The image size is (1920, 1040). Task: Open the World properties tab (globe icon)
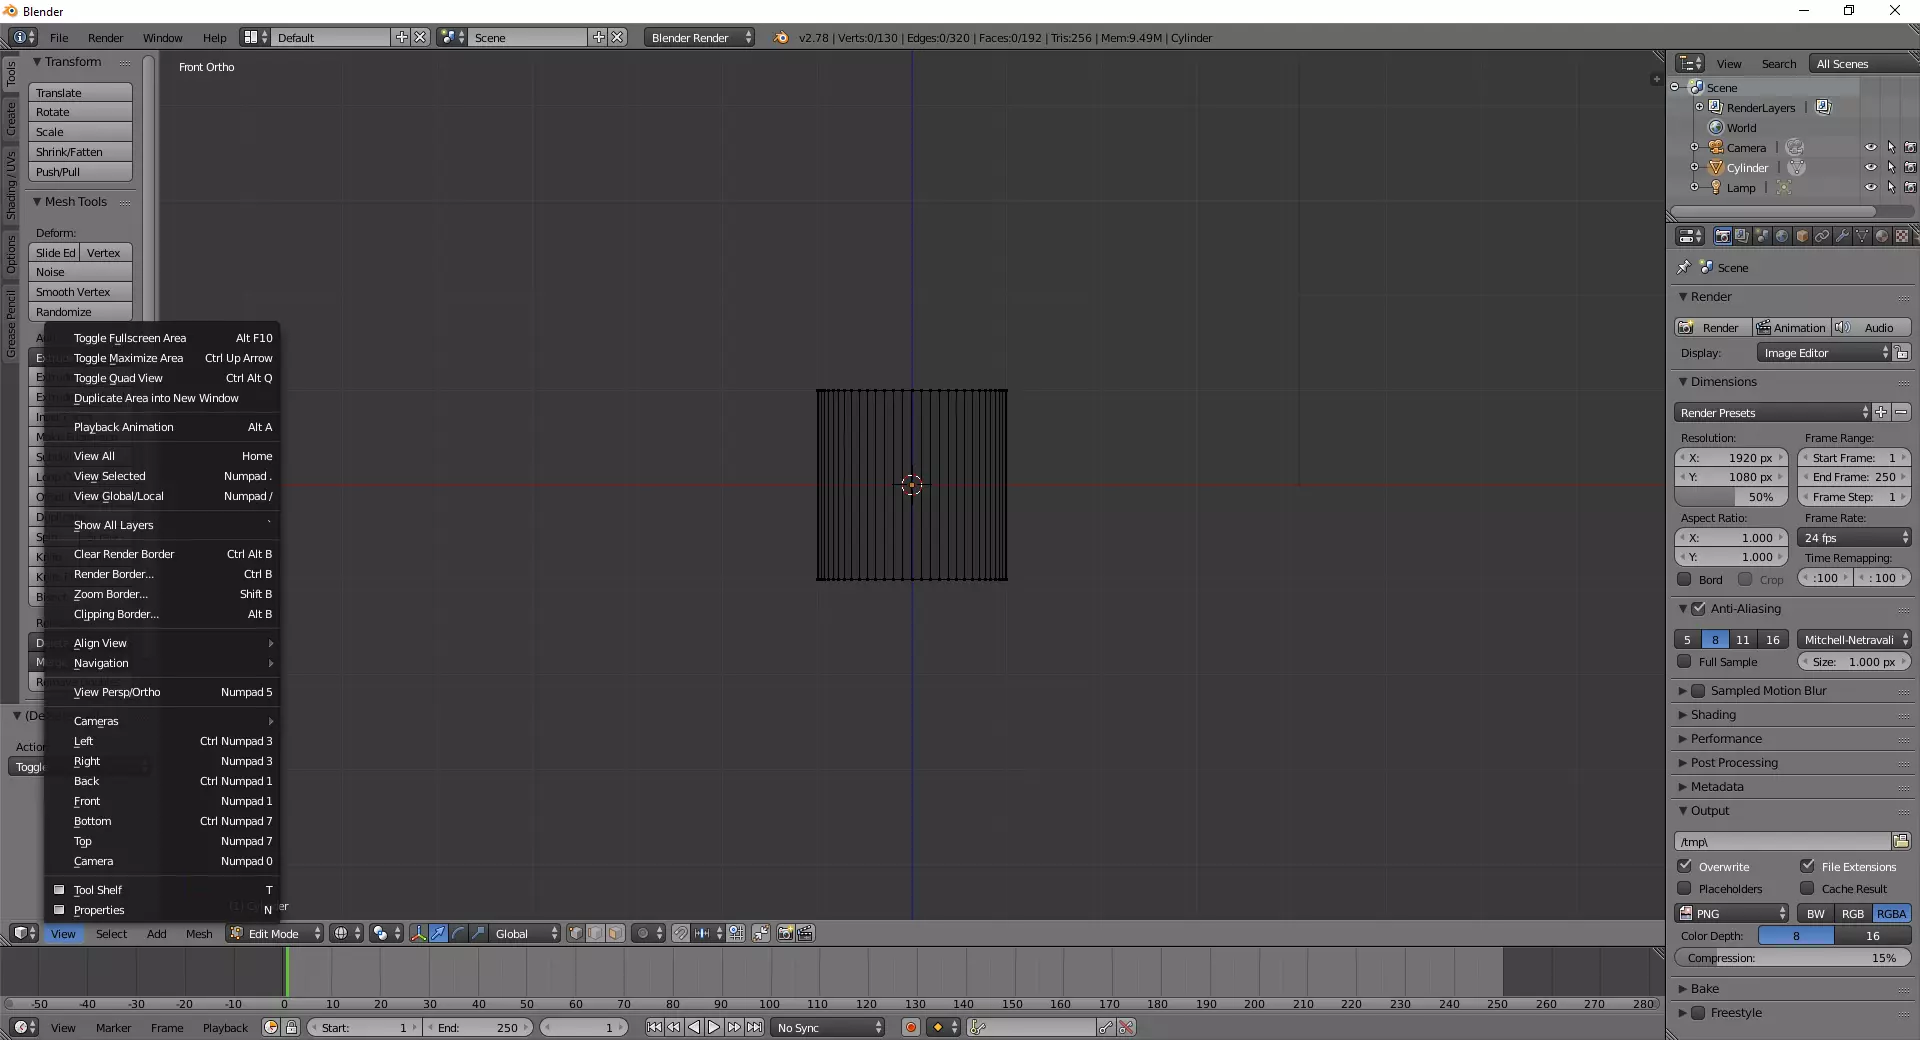[1782, 237]
